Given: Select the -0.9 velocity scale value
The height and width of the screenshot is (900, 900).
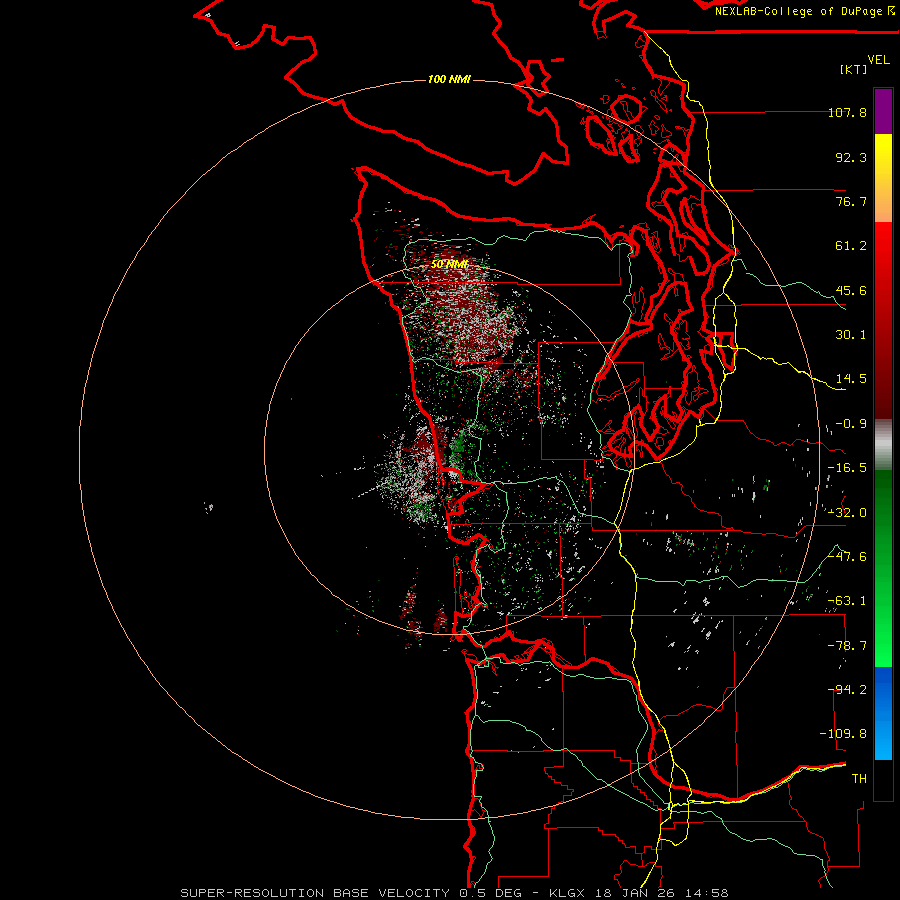Looking at the screenshot, I should pyautogui.click(x=851, y=424).
